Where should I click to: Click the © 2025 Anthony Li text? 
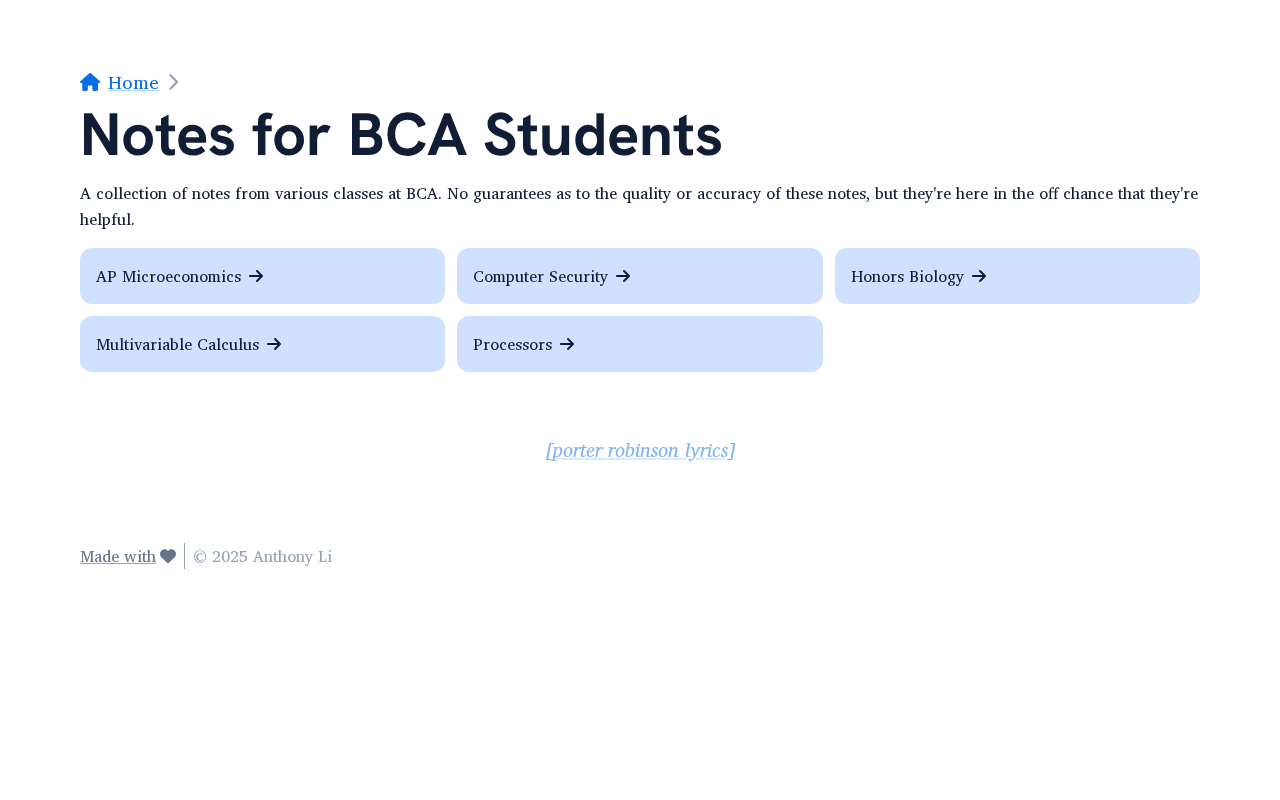click(x=262, y=556)
